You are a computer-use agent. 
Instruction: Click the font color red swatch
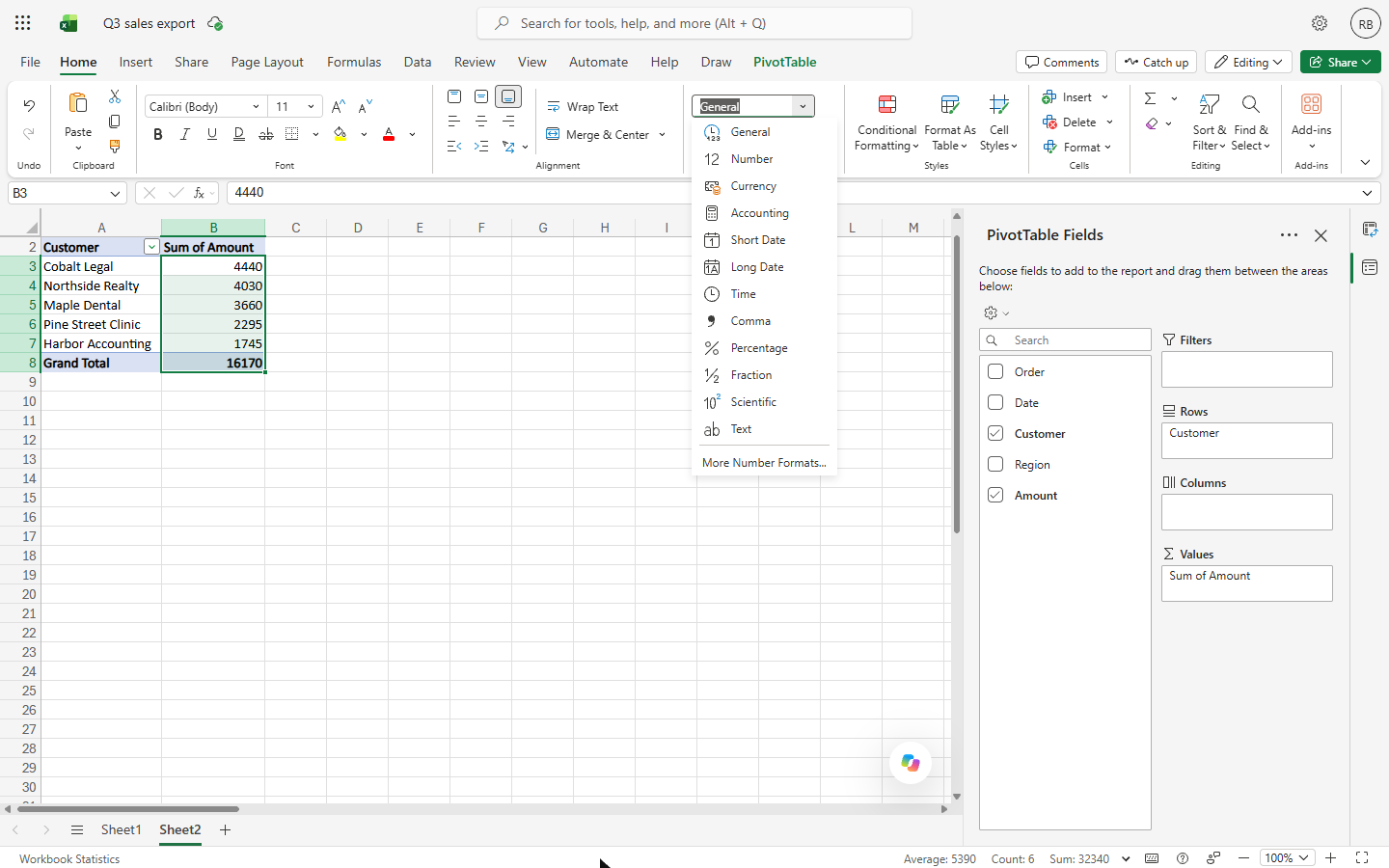click(389, 134)
